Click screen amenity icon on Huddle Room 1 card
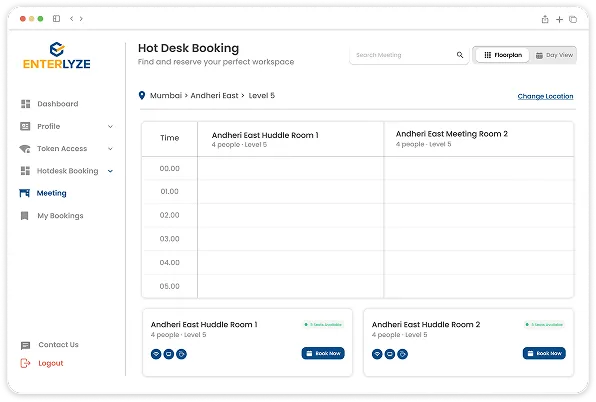This screenshot has height=402, width=596. [x=169, y=354]
